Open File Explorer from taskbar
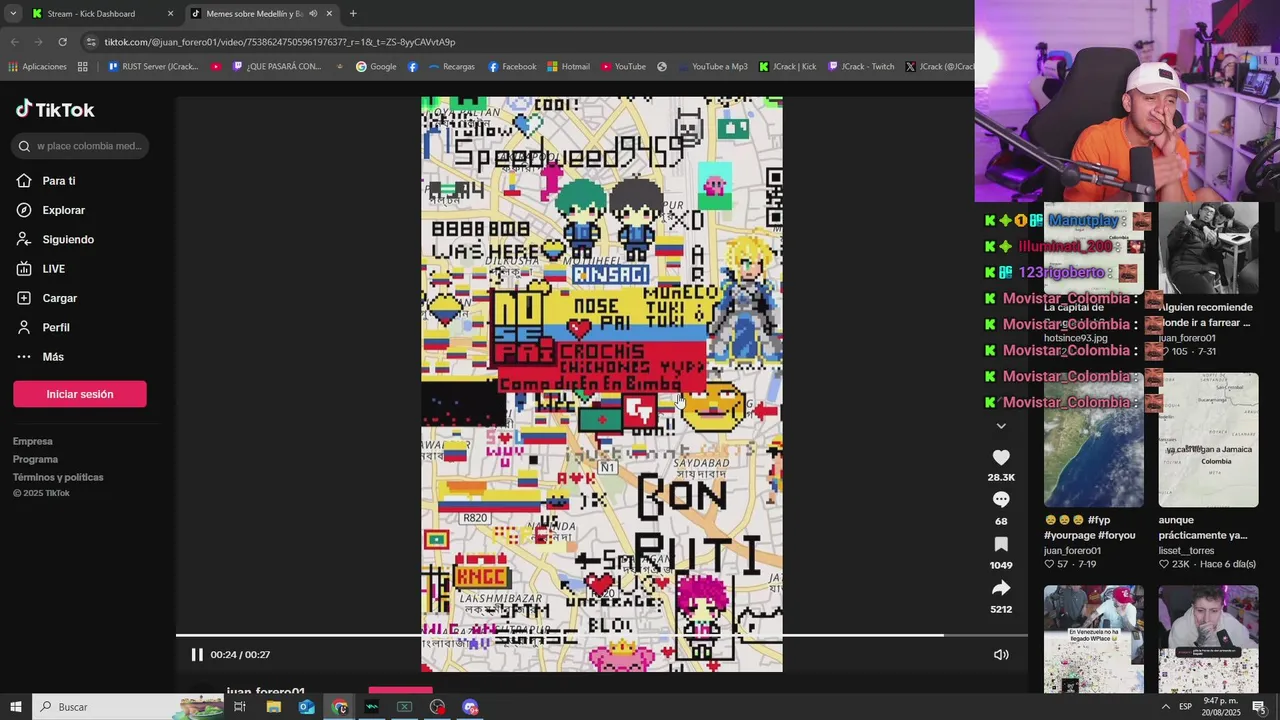Image resolution: width=1280 pixels, height=720 pixels. pos(273,707)
